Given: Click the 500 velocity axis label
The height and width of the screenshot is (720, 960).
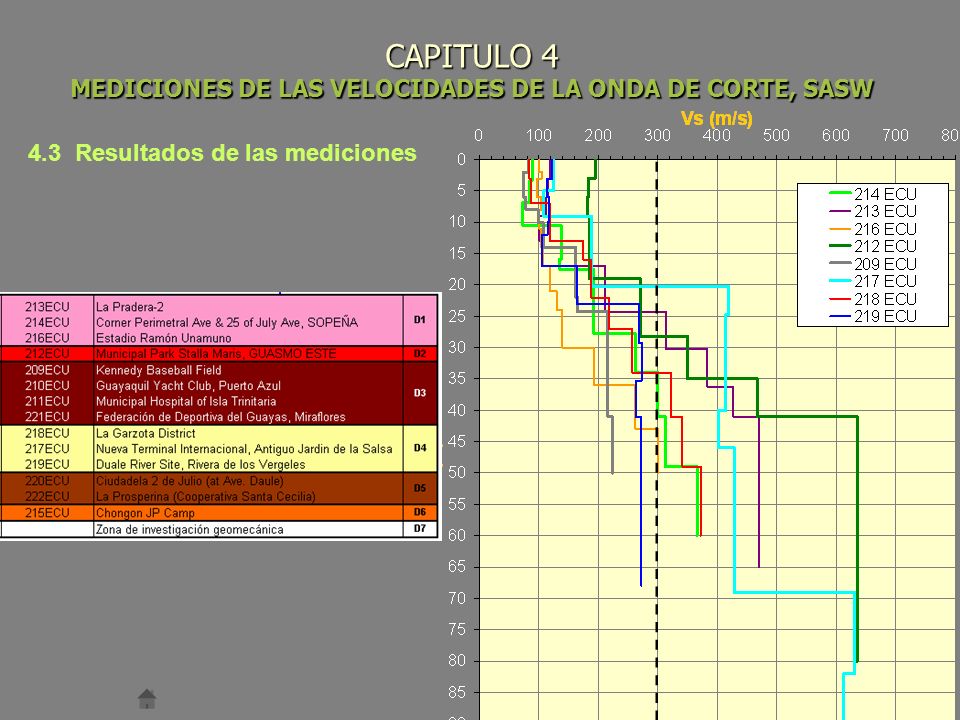Looking at the screenshot, I should click(776, 135).
